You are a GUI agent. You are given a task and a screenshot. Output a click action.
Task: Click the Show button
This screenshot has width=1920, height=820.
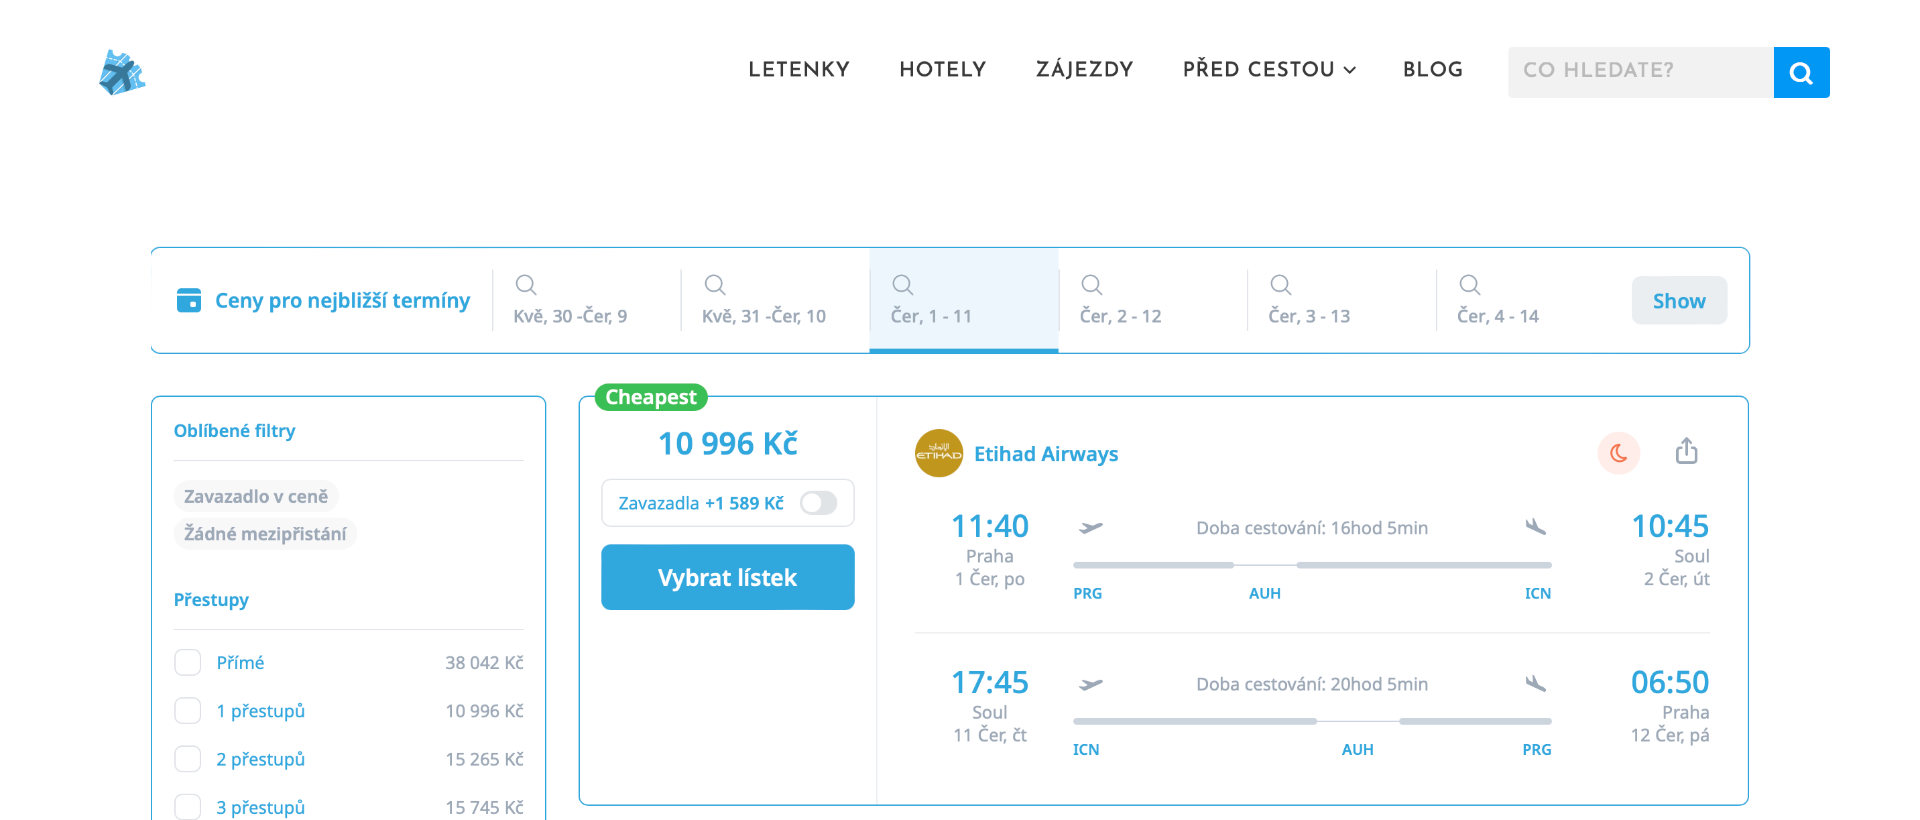click(x=1678, y=301)
